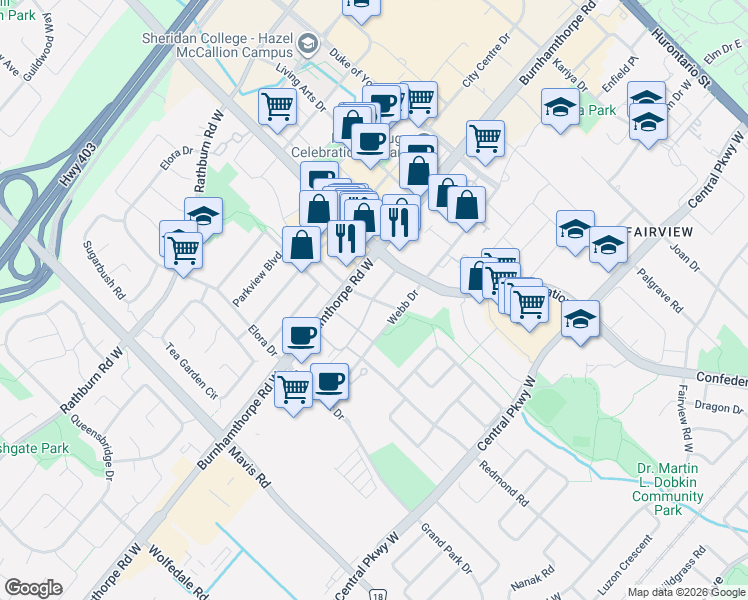Click the Parkview Blvd street label
Screen dimensions: 748x600
(257, 279)
